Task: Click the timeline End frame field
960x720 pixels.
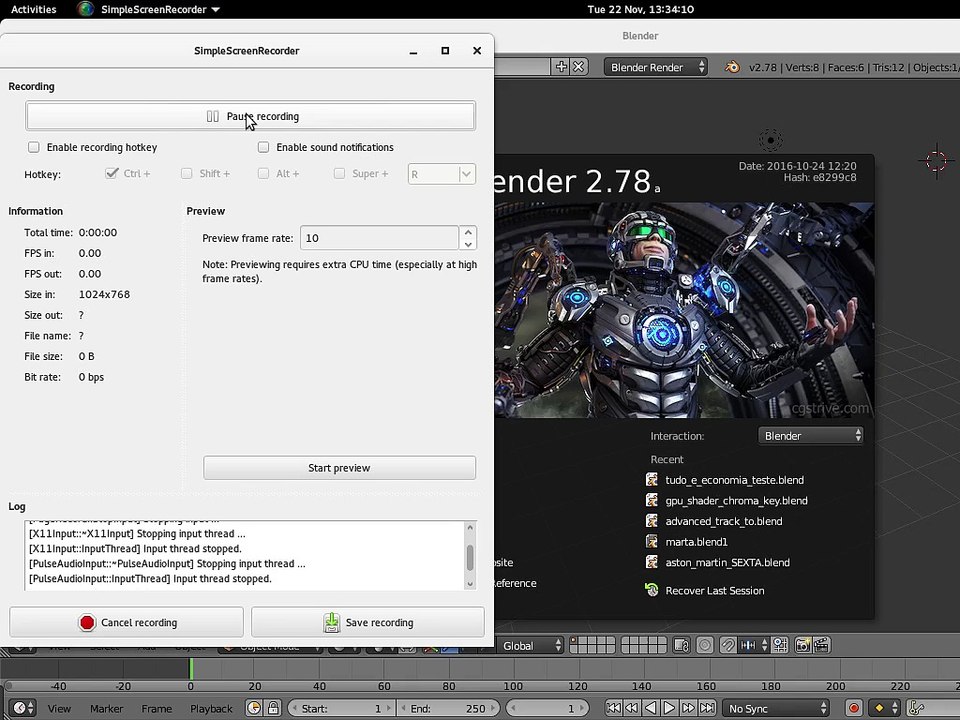Action: pyautogui.click(x=450, y=708)
